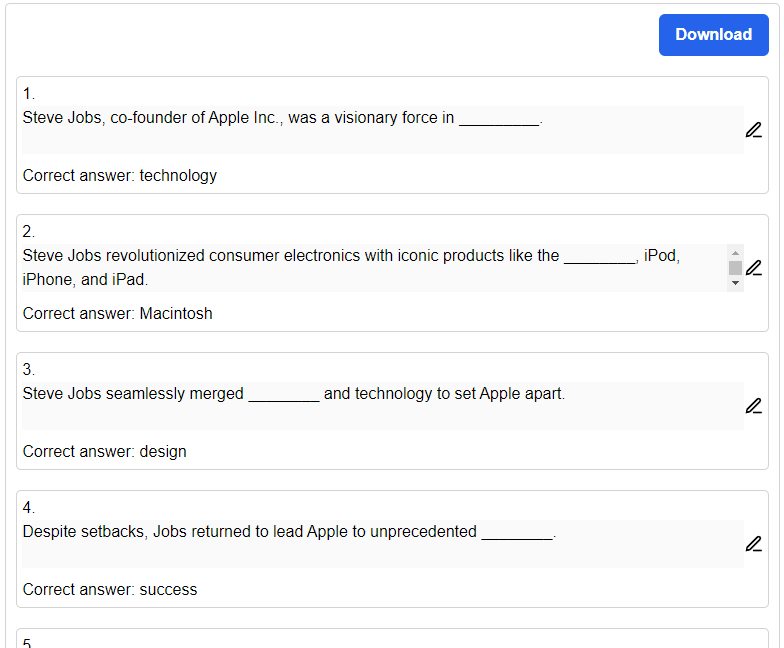Click scroll-up arrow in question 2 text box
Viewport: 784px width, 648px height.
tap(735, 253)
